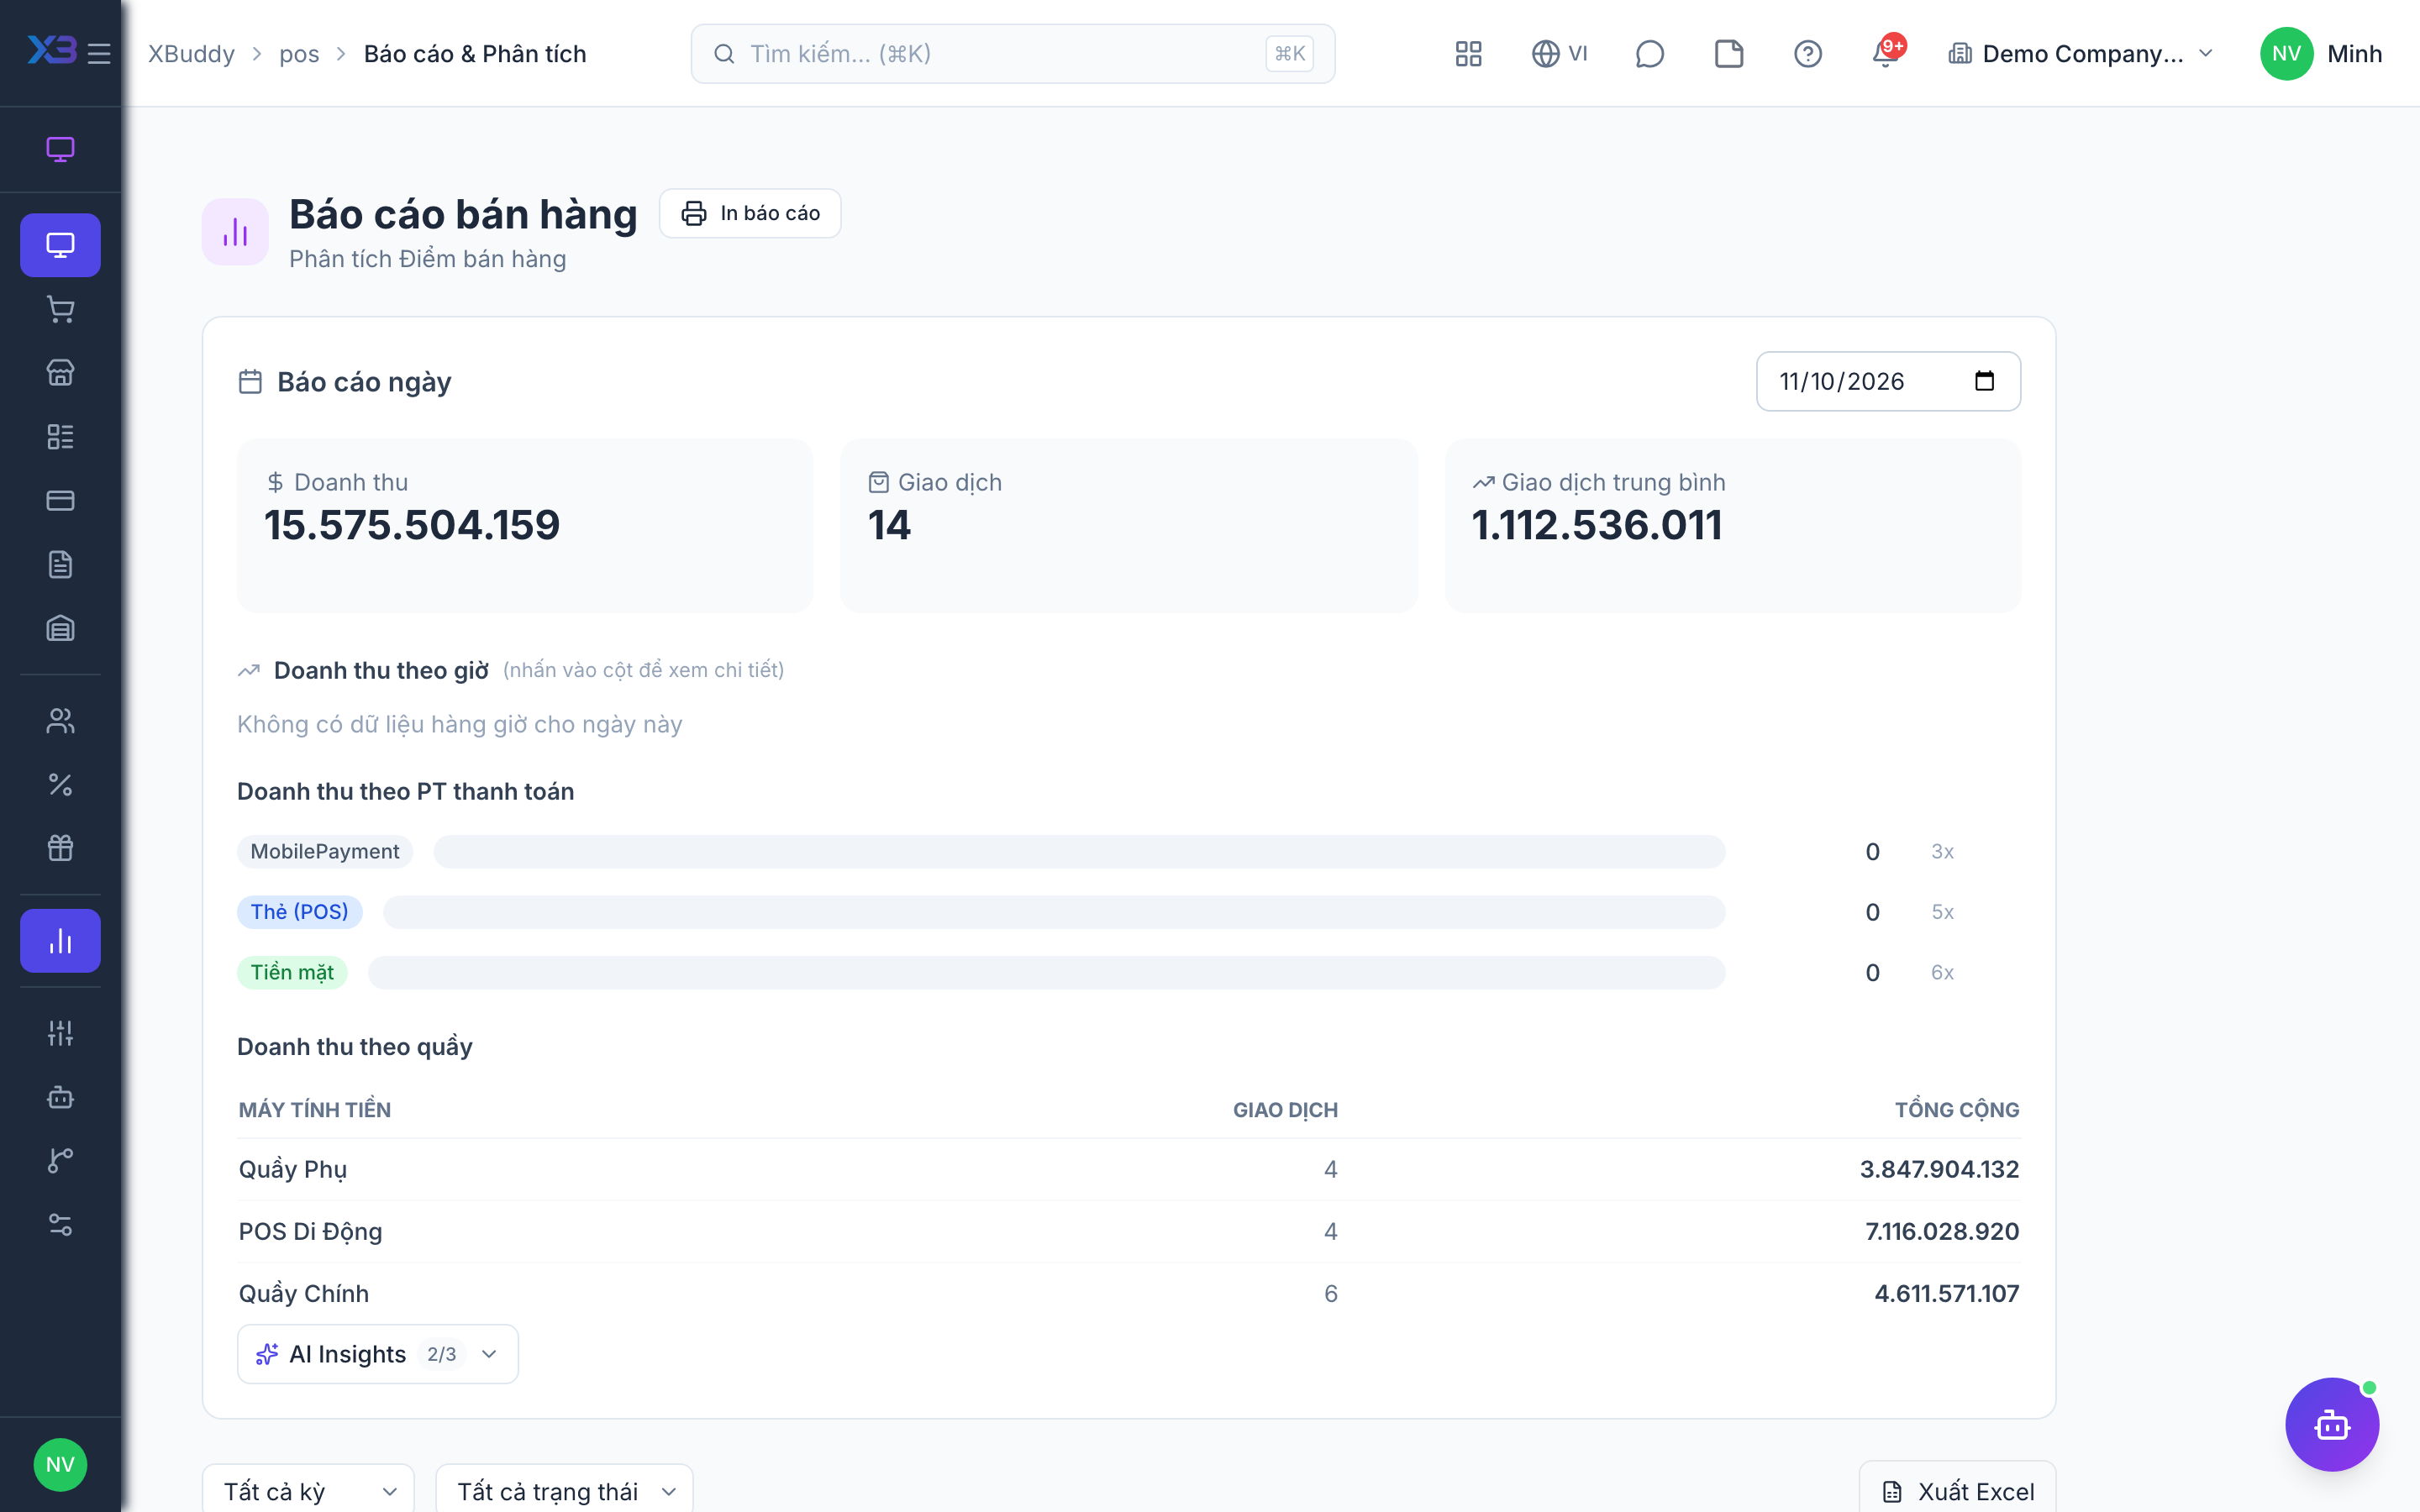Go to XBuddy breadcrumb
2420x1512 pixels.
tap(191, 54)
